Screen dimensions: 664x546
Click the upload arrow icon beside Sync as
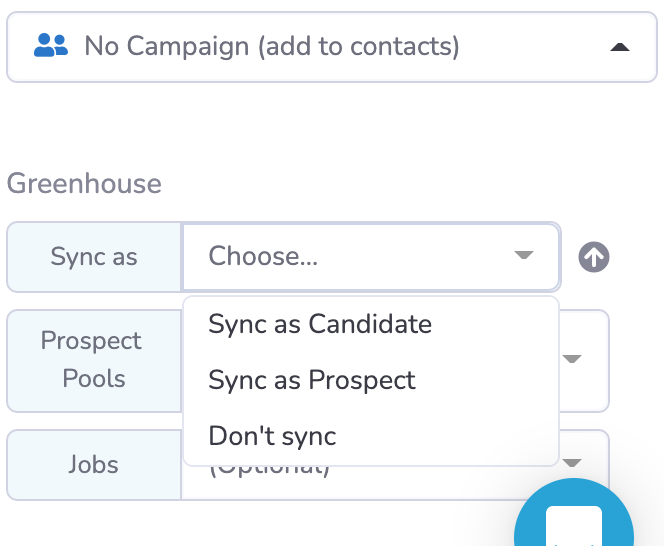594,257
